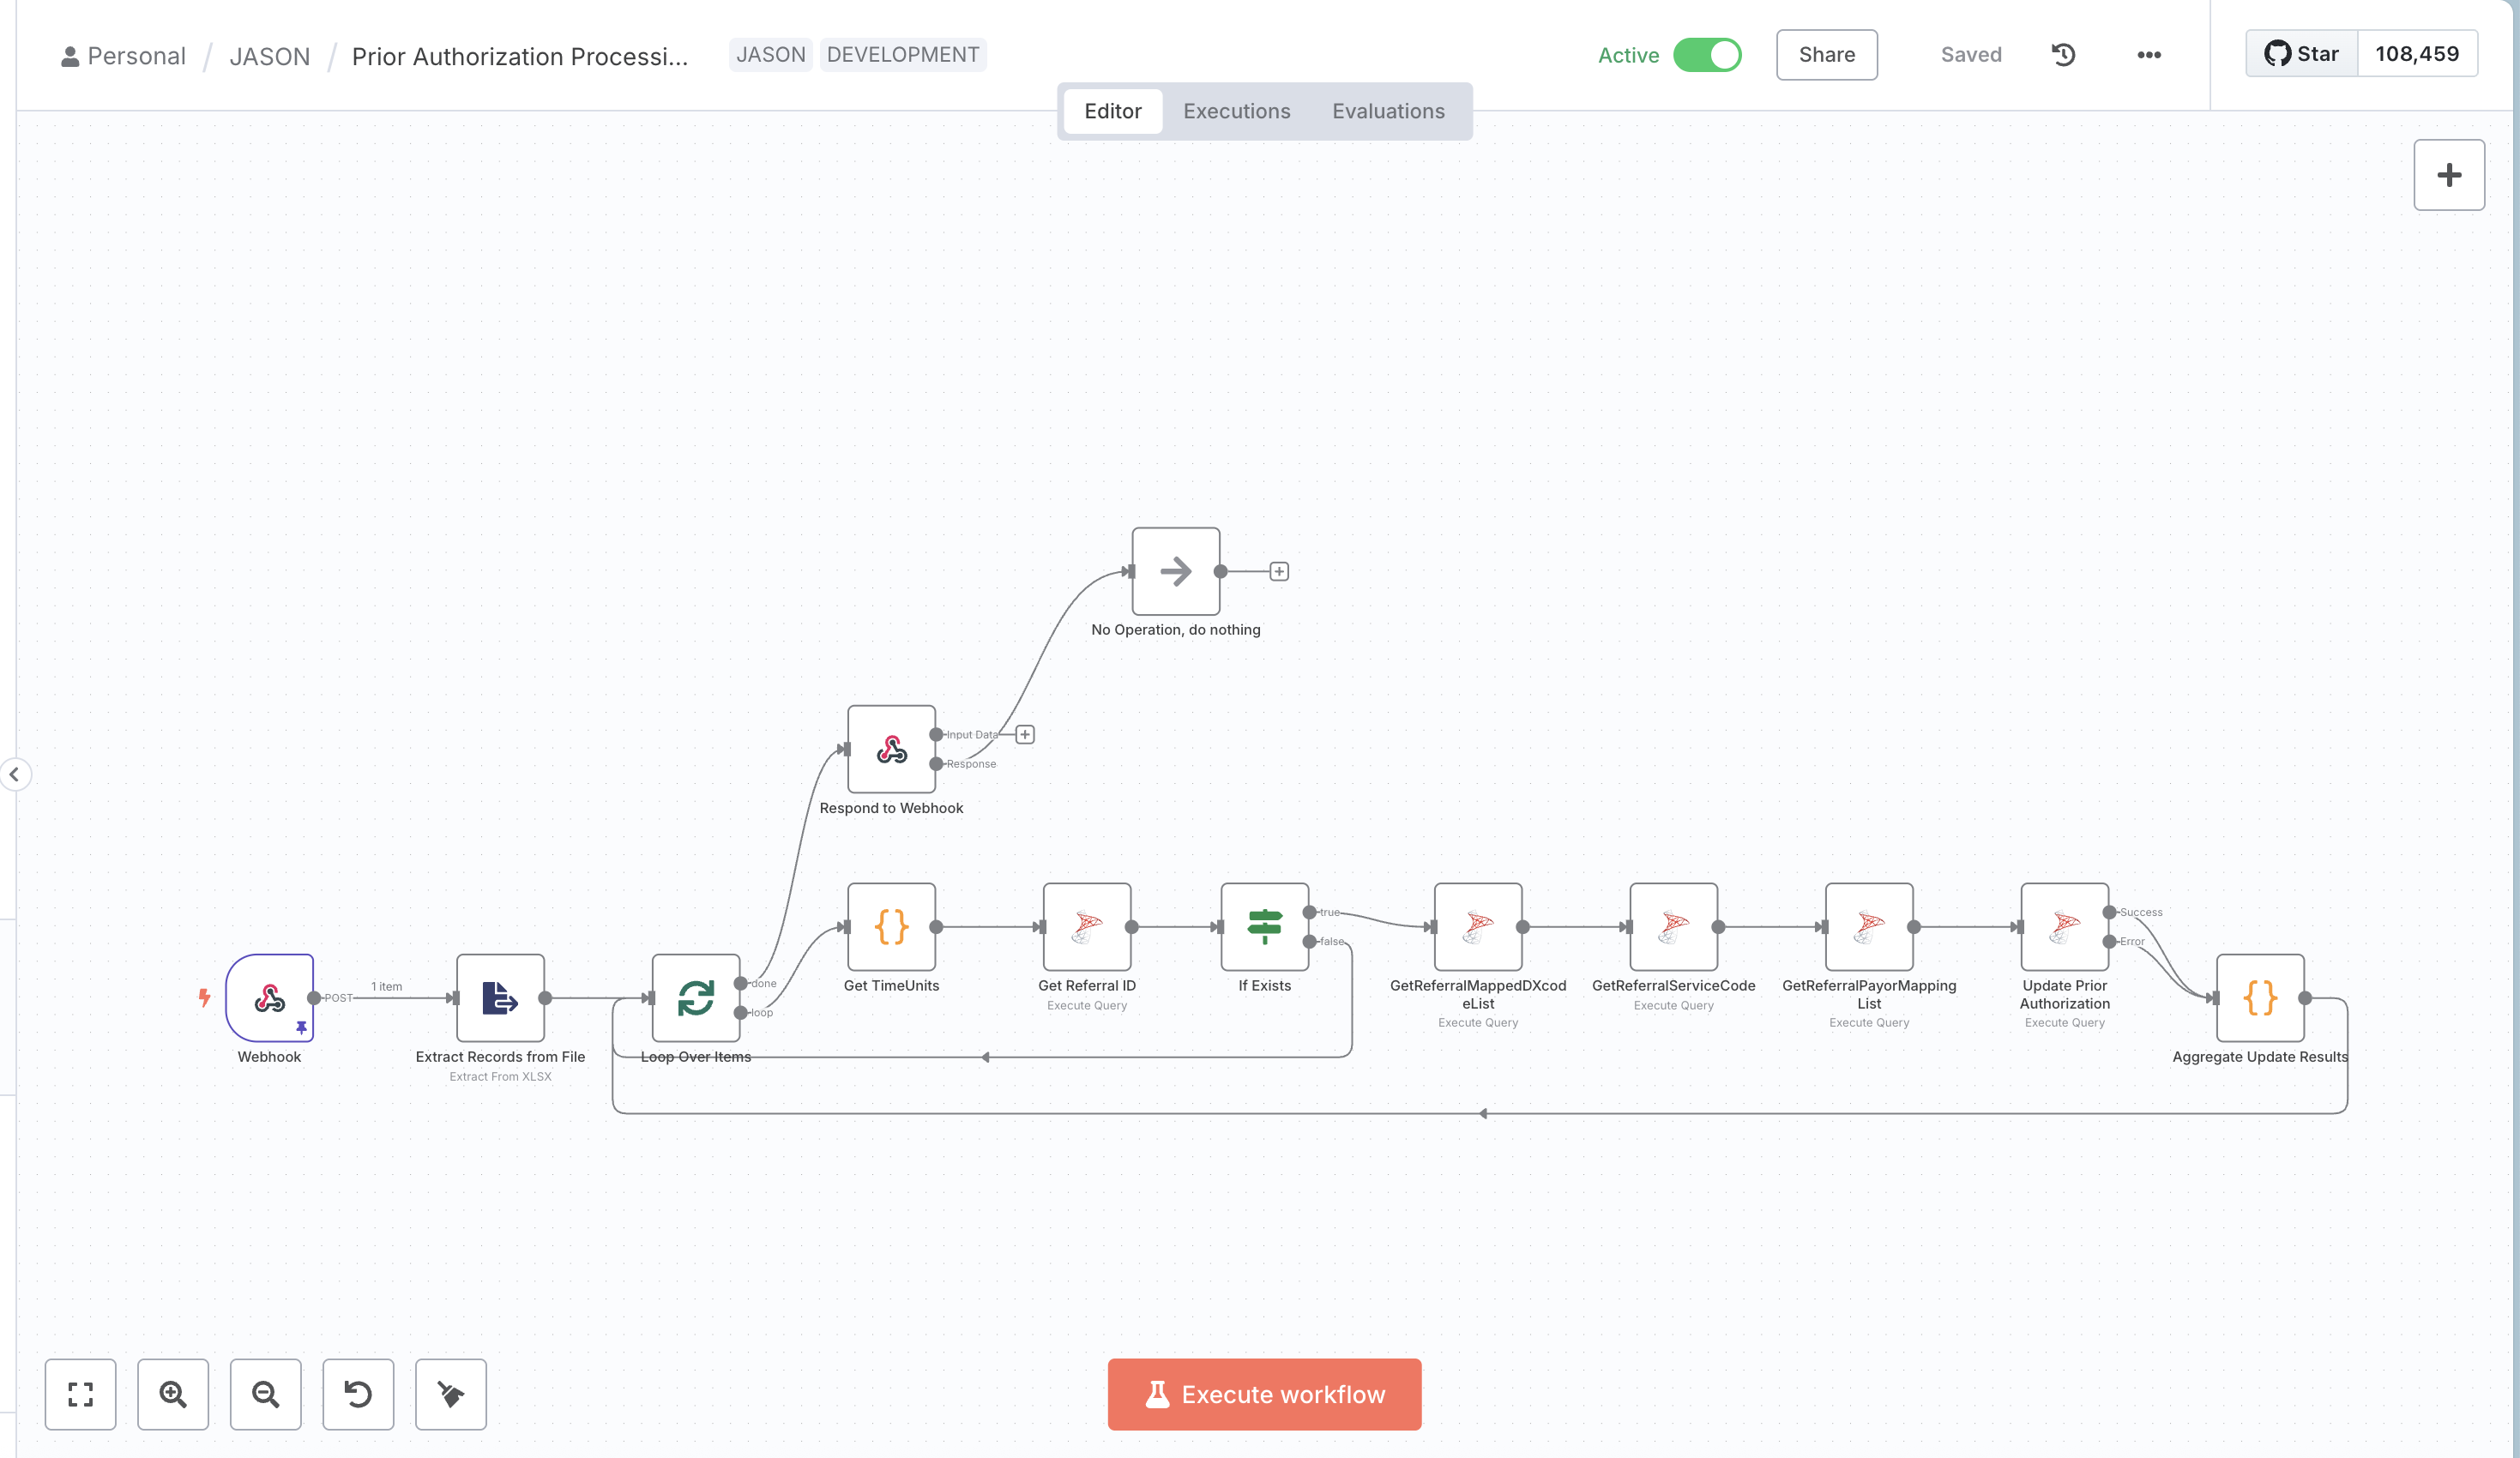Zoom in on the canvas
The image size is (2520, 1458).
(x=172, y=1394)
